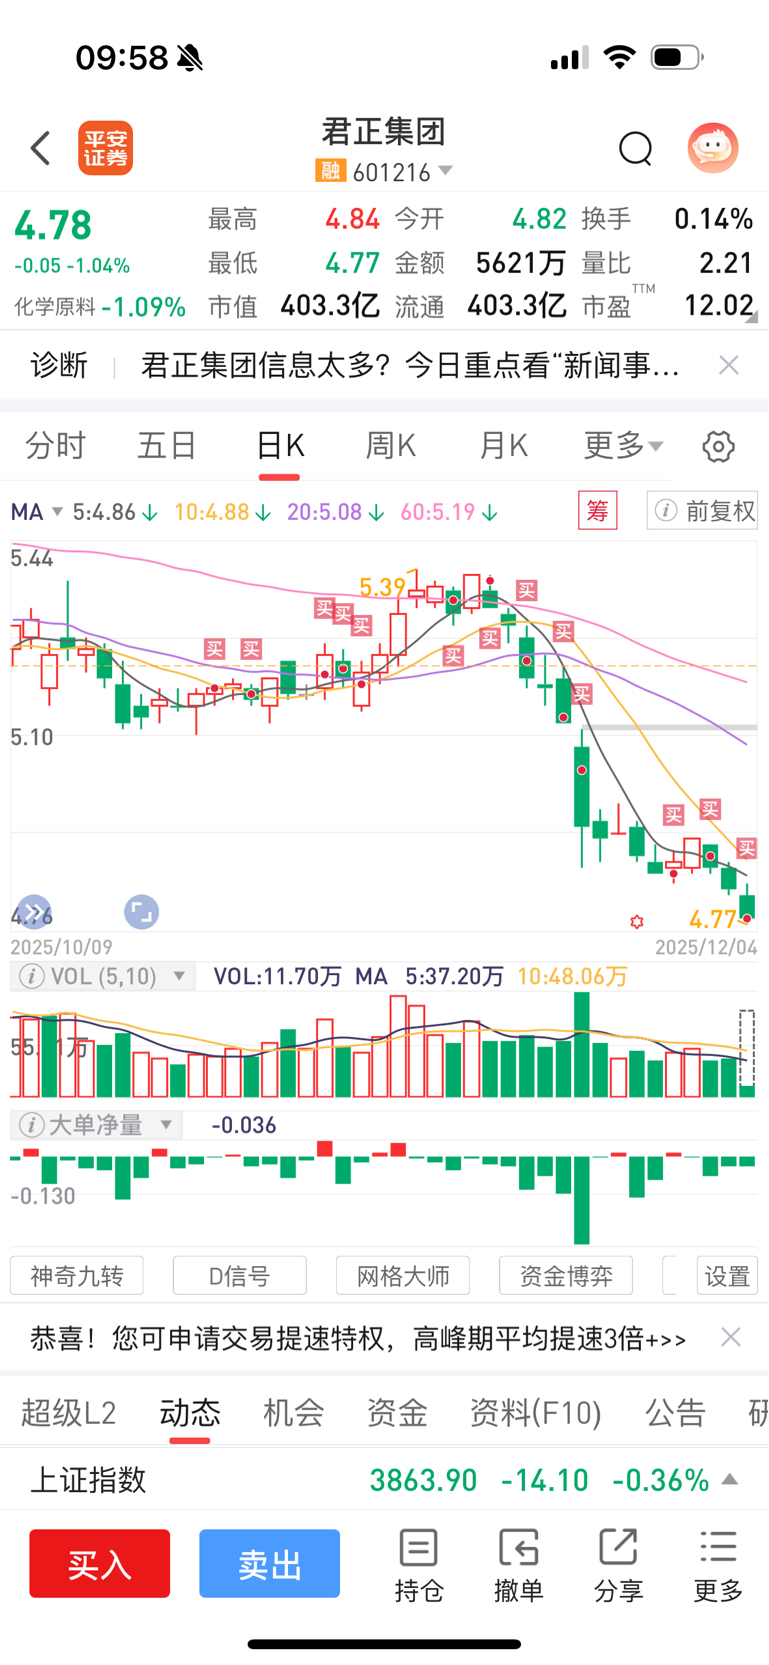
Task: Open 撤单 cancel order icon
Action: coord(518,1566)
